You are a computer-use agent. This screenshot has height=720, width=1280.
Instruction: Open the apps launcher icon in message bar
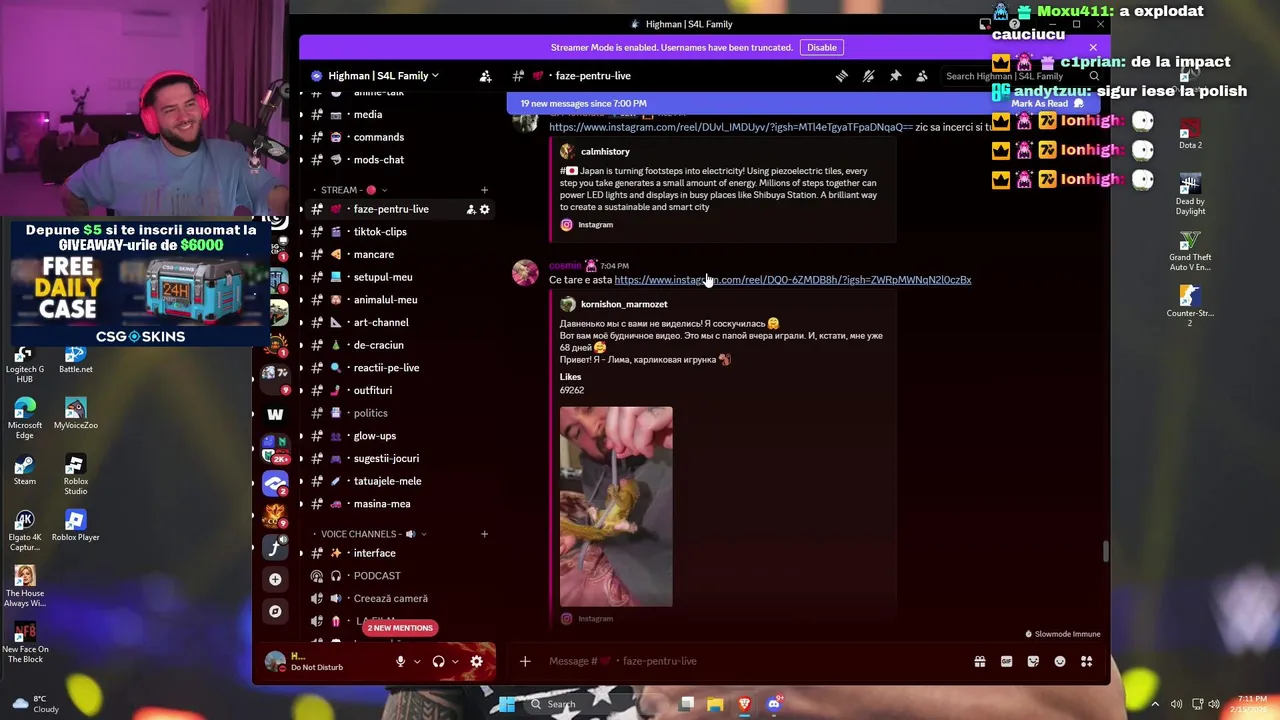point(1086,661)
